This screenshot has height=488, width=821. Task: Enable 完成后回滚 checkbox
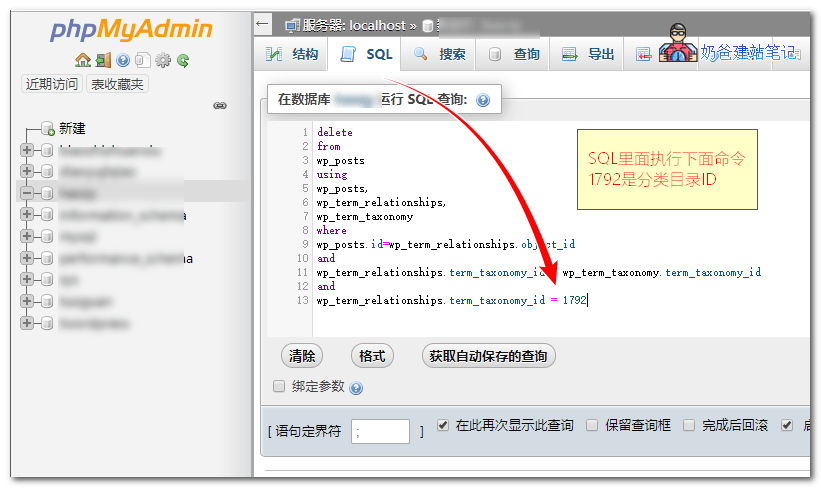pos(689,425)
